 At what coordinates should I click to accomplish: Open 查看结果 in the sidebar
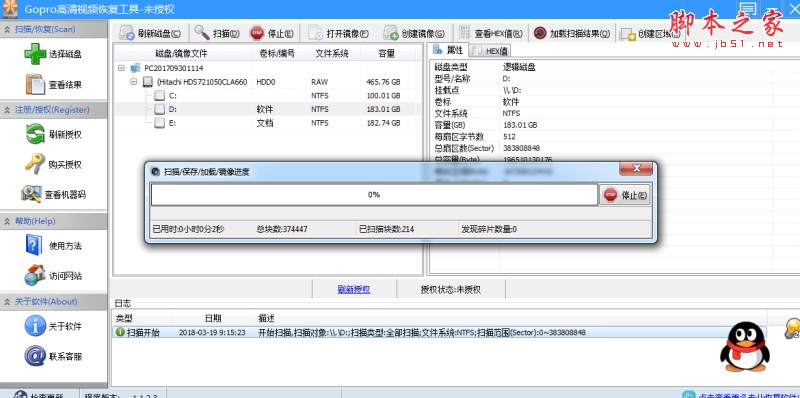point(54,85)
